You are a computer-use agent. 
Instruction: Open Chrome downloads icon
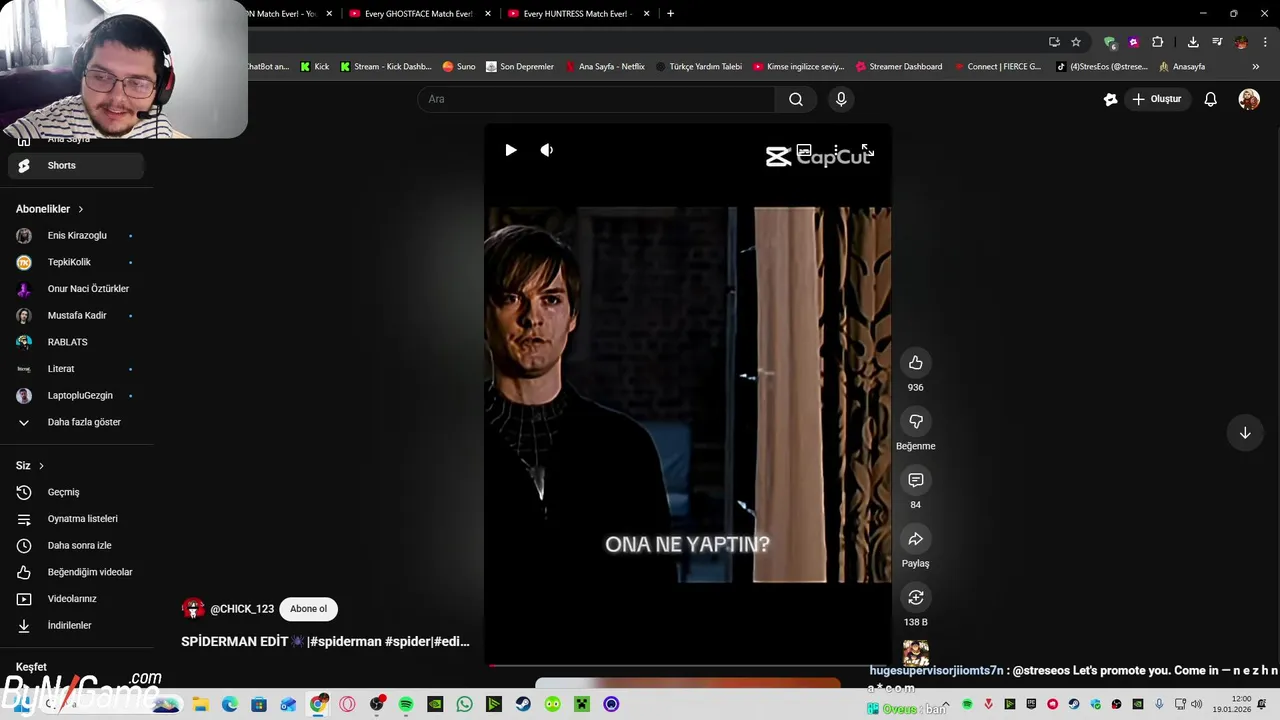coord(1193,42)
